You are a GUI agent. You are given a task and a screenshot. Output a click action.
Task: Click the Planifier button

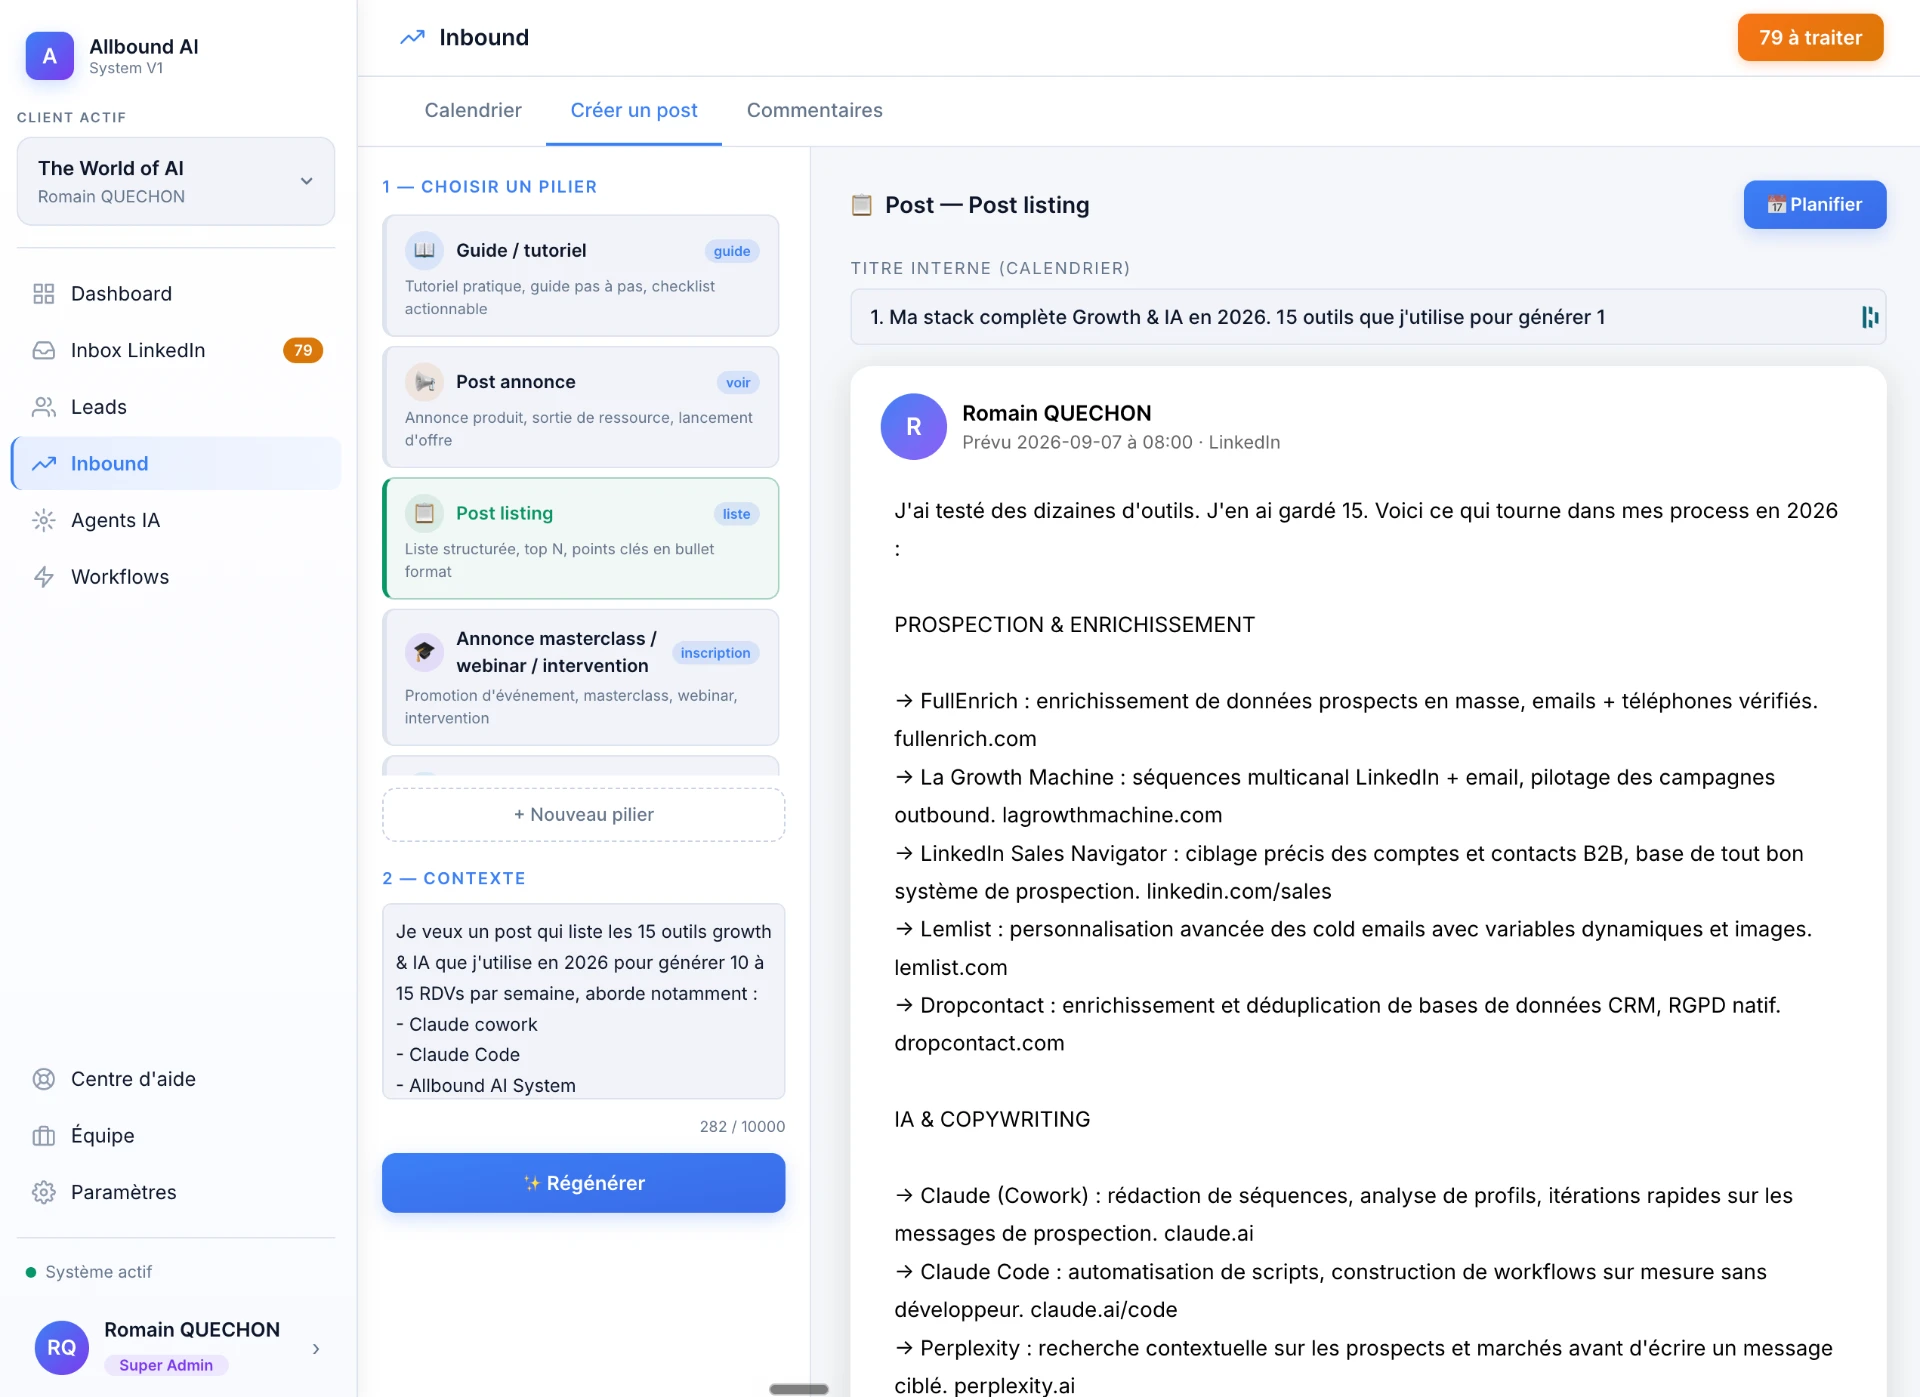pyautogui.click(x=1815, y=205)
